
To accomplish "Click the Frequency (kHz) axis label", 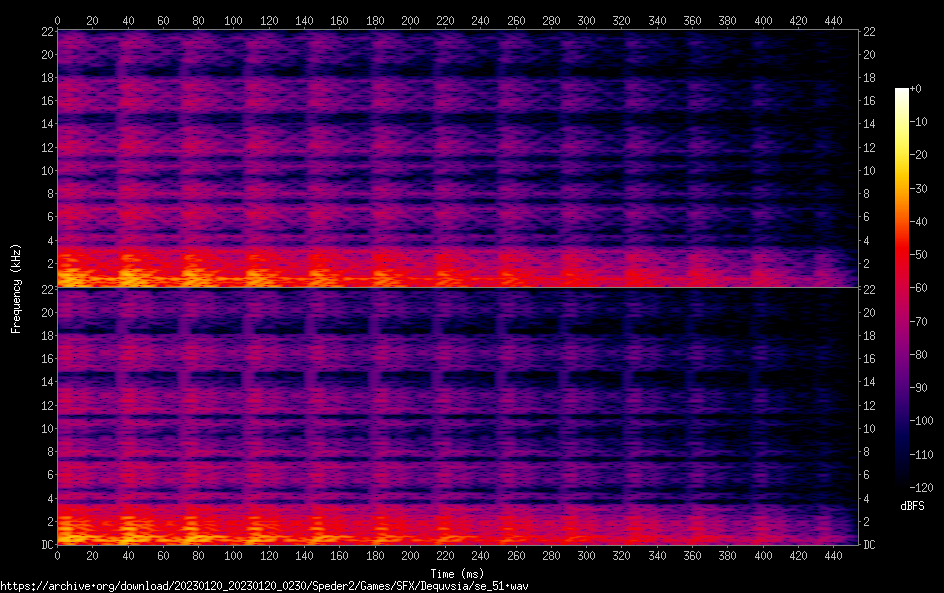I will click(x=16, y=287).
